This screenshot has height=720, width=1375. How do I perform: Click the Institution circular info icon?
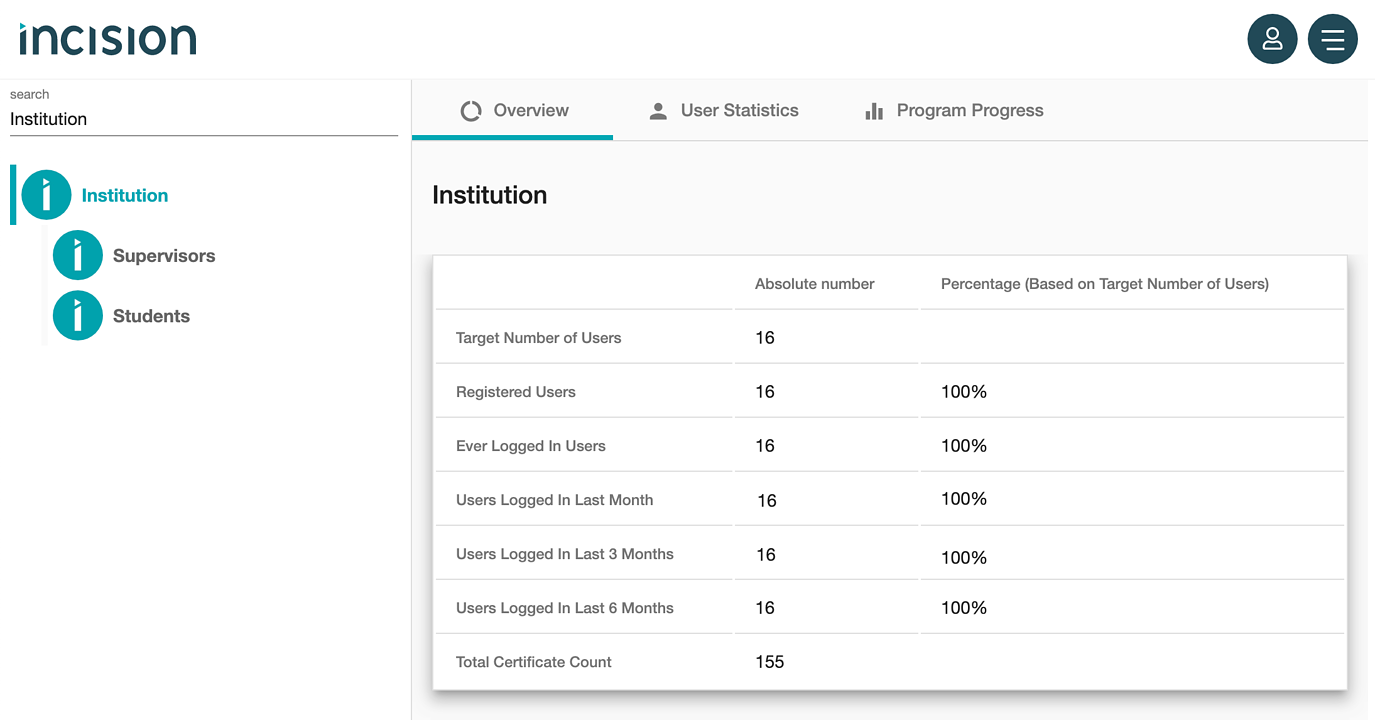tap(46, 195)
